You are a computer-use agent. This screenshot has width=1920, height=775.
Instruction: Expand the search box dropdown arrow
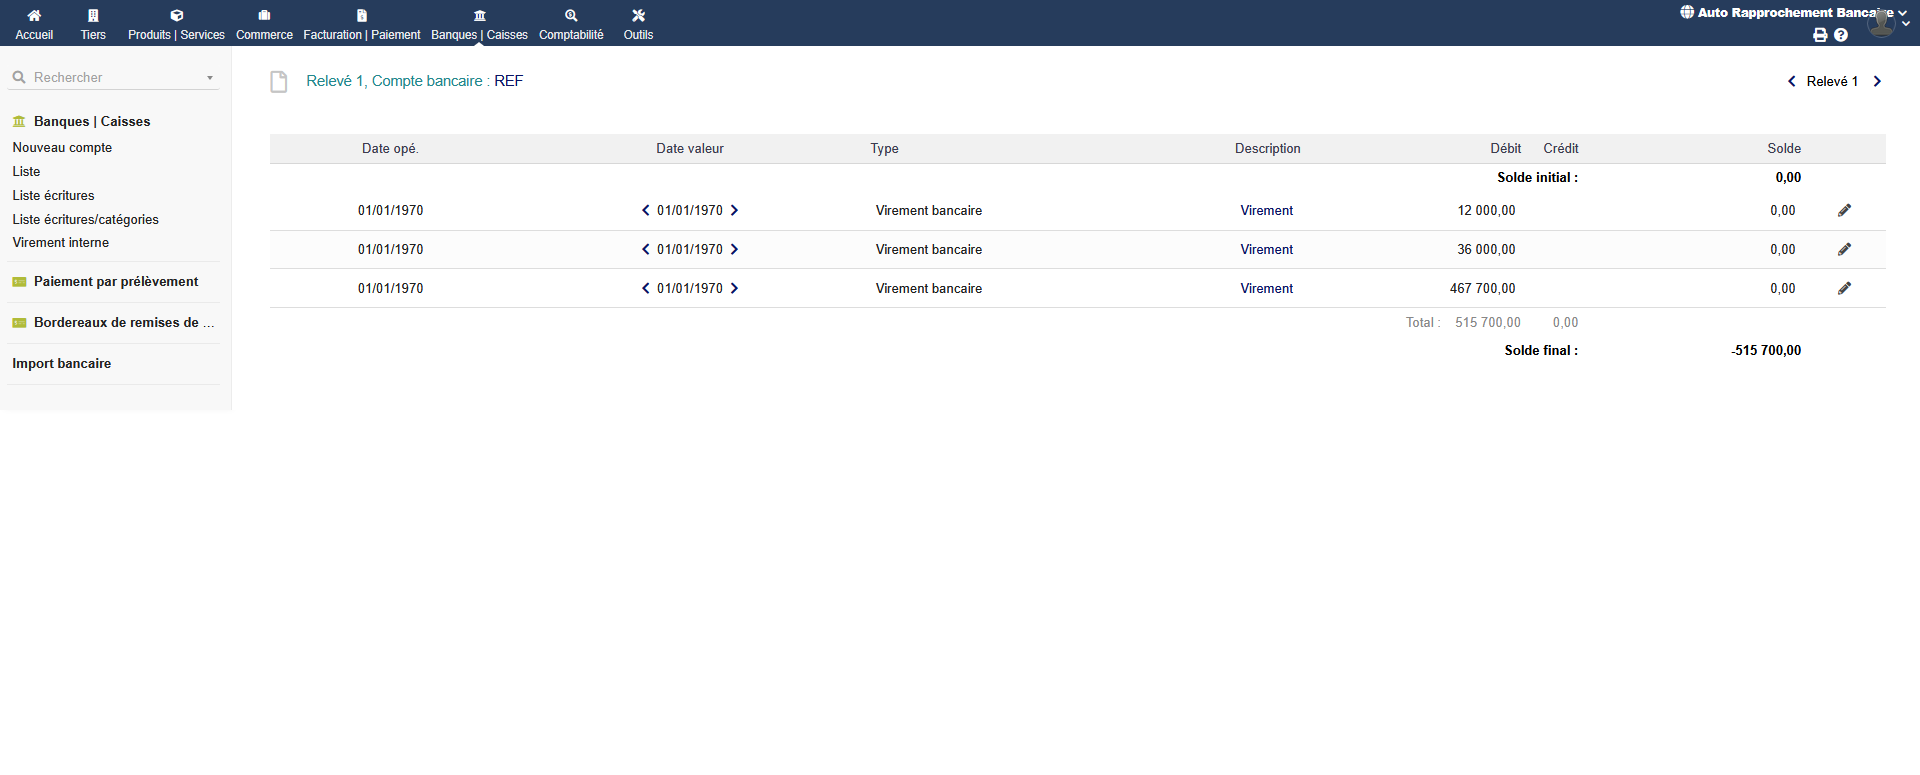(210, 78)
